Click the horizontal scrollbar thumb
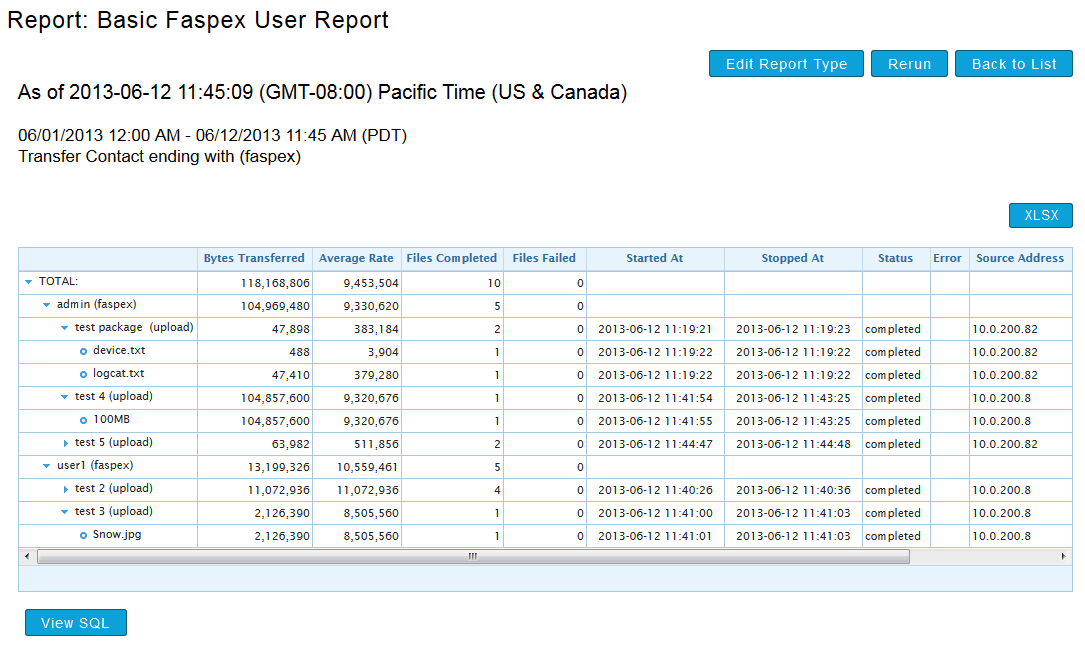Viewport: 1085px width, 661px height. pyautogui.click(x=472, y=556)
